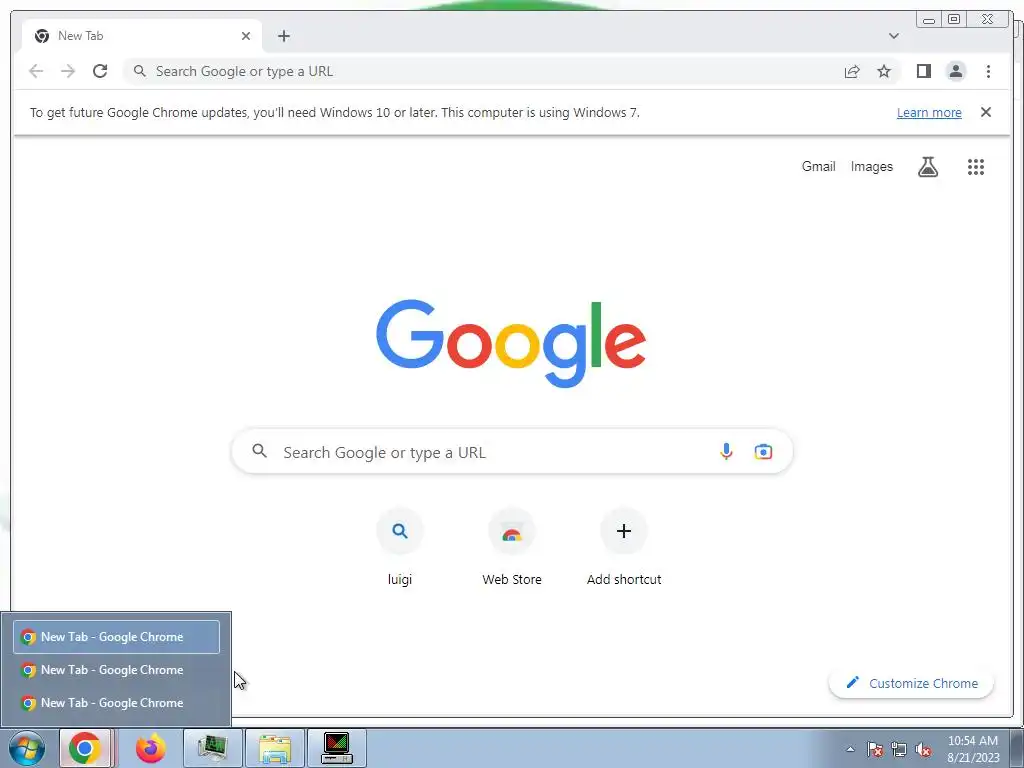The width and height of the screenshot is (1024, 768).
Task: Click Customize Chrome button
Action: 911,683
